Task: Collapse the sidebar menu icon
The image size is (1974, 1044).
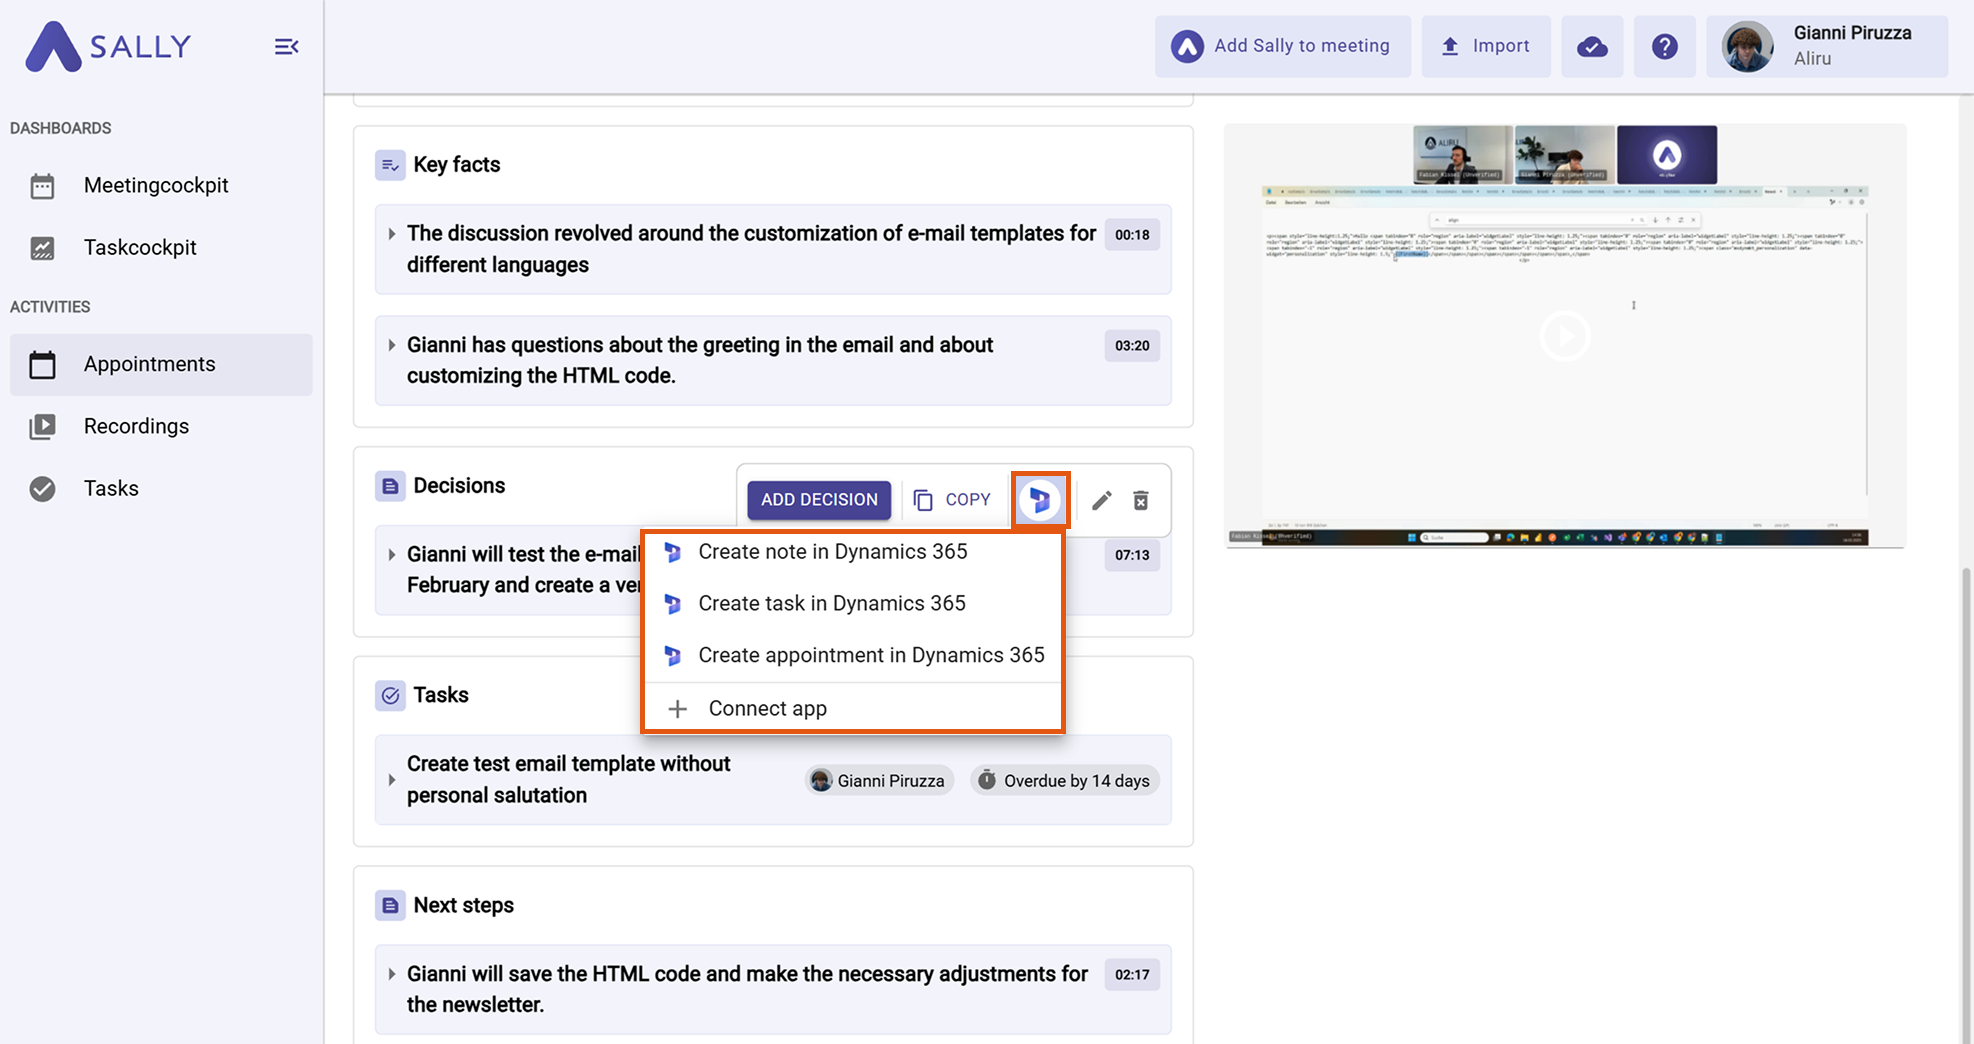Action: (286, 47)
